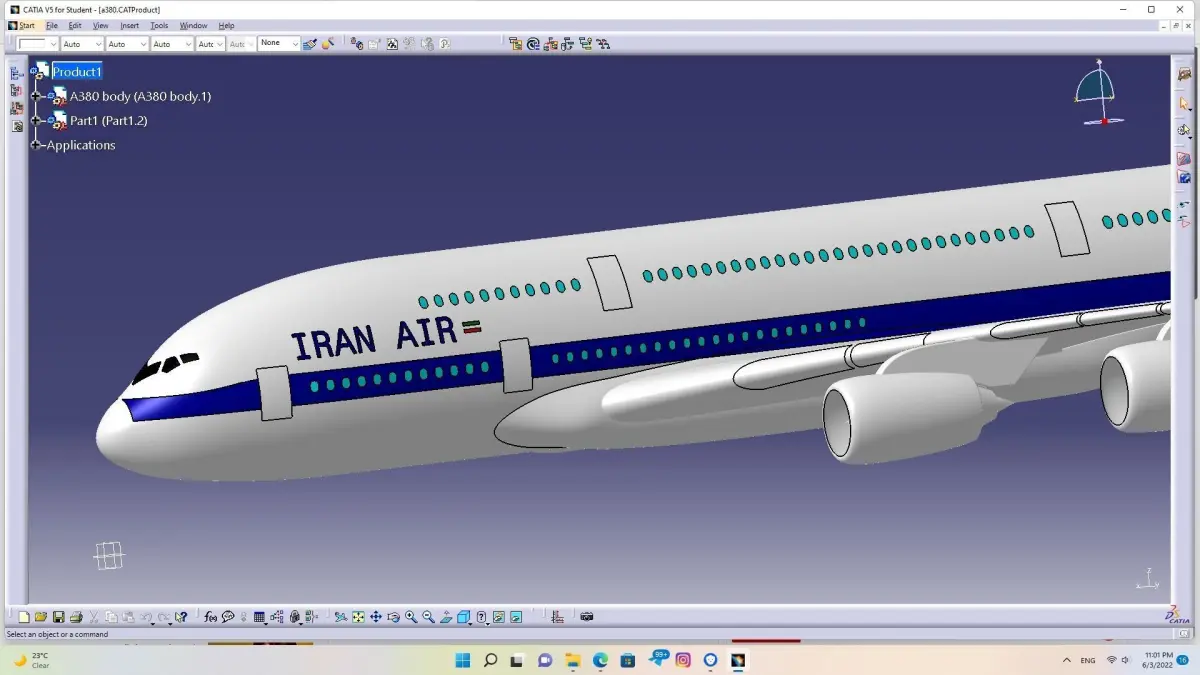1200x675 pixels.
Task: Click the ENG language indicator in taskbar
Action: pyautogui.click(x=1088, y=660)
